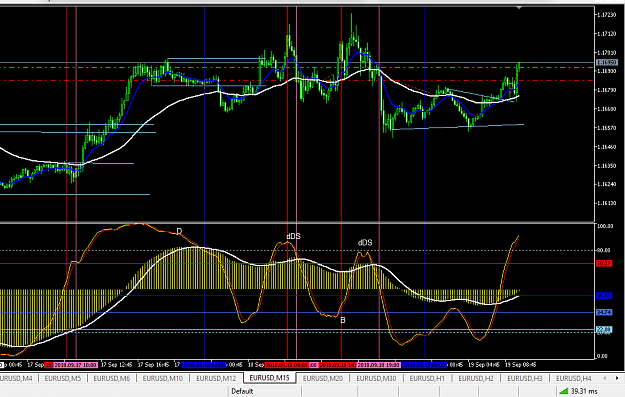Click the 19 Sep 04:45 time axis label

(483, 365)
